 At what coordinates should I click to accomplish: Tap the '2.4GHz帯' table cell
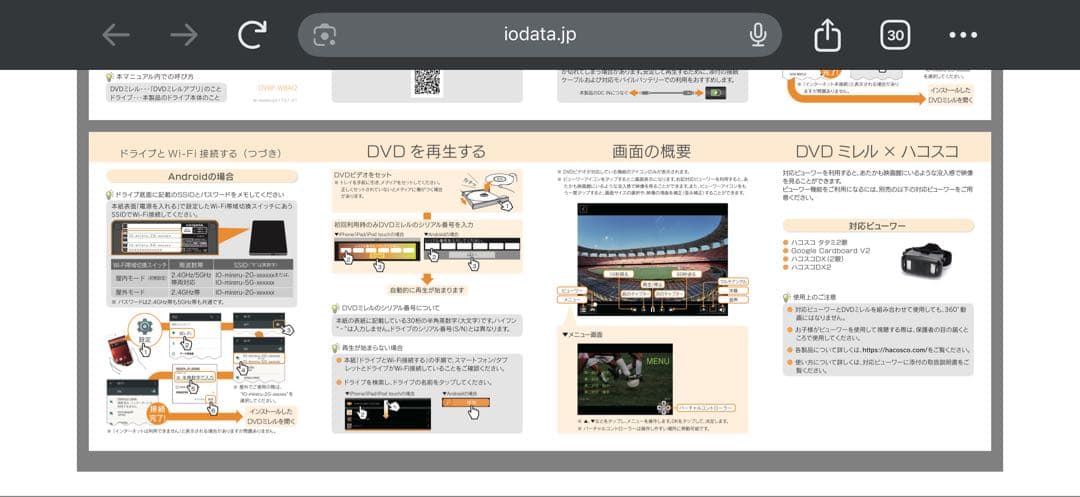189,293
